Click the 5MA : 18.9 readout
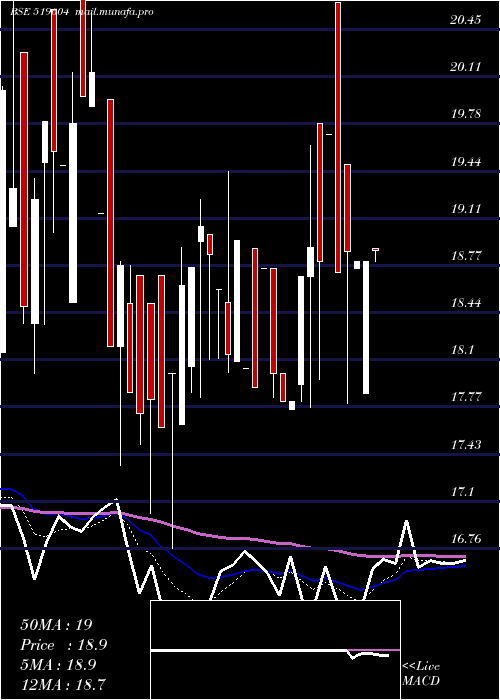The width and height of the screenshot is (500, 700). pos(58,665)
